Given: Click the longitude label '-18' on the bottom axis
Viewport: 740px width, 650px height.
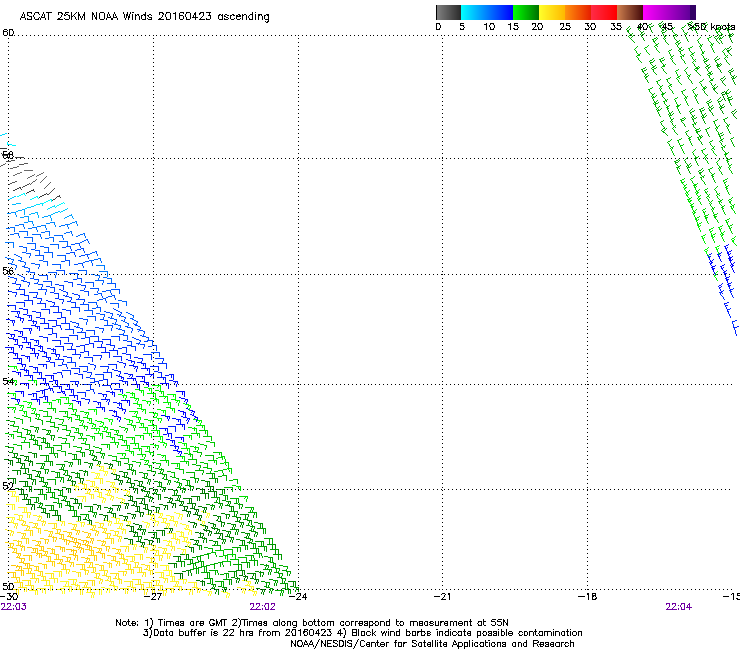Looking at the screenshot, I should pyautogui.click(x=588, y=597).
